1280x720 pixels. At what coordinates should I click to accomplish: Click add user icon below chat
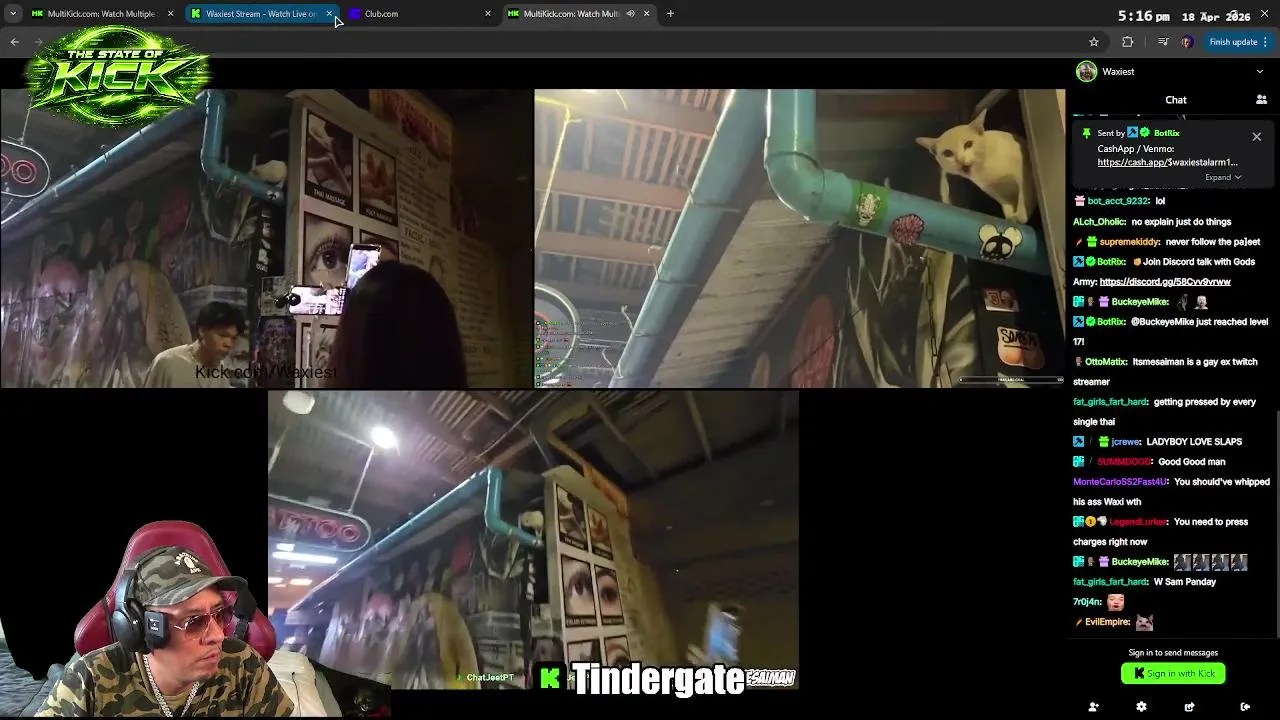tap(1093, 707)
